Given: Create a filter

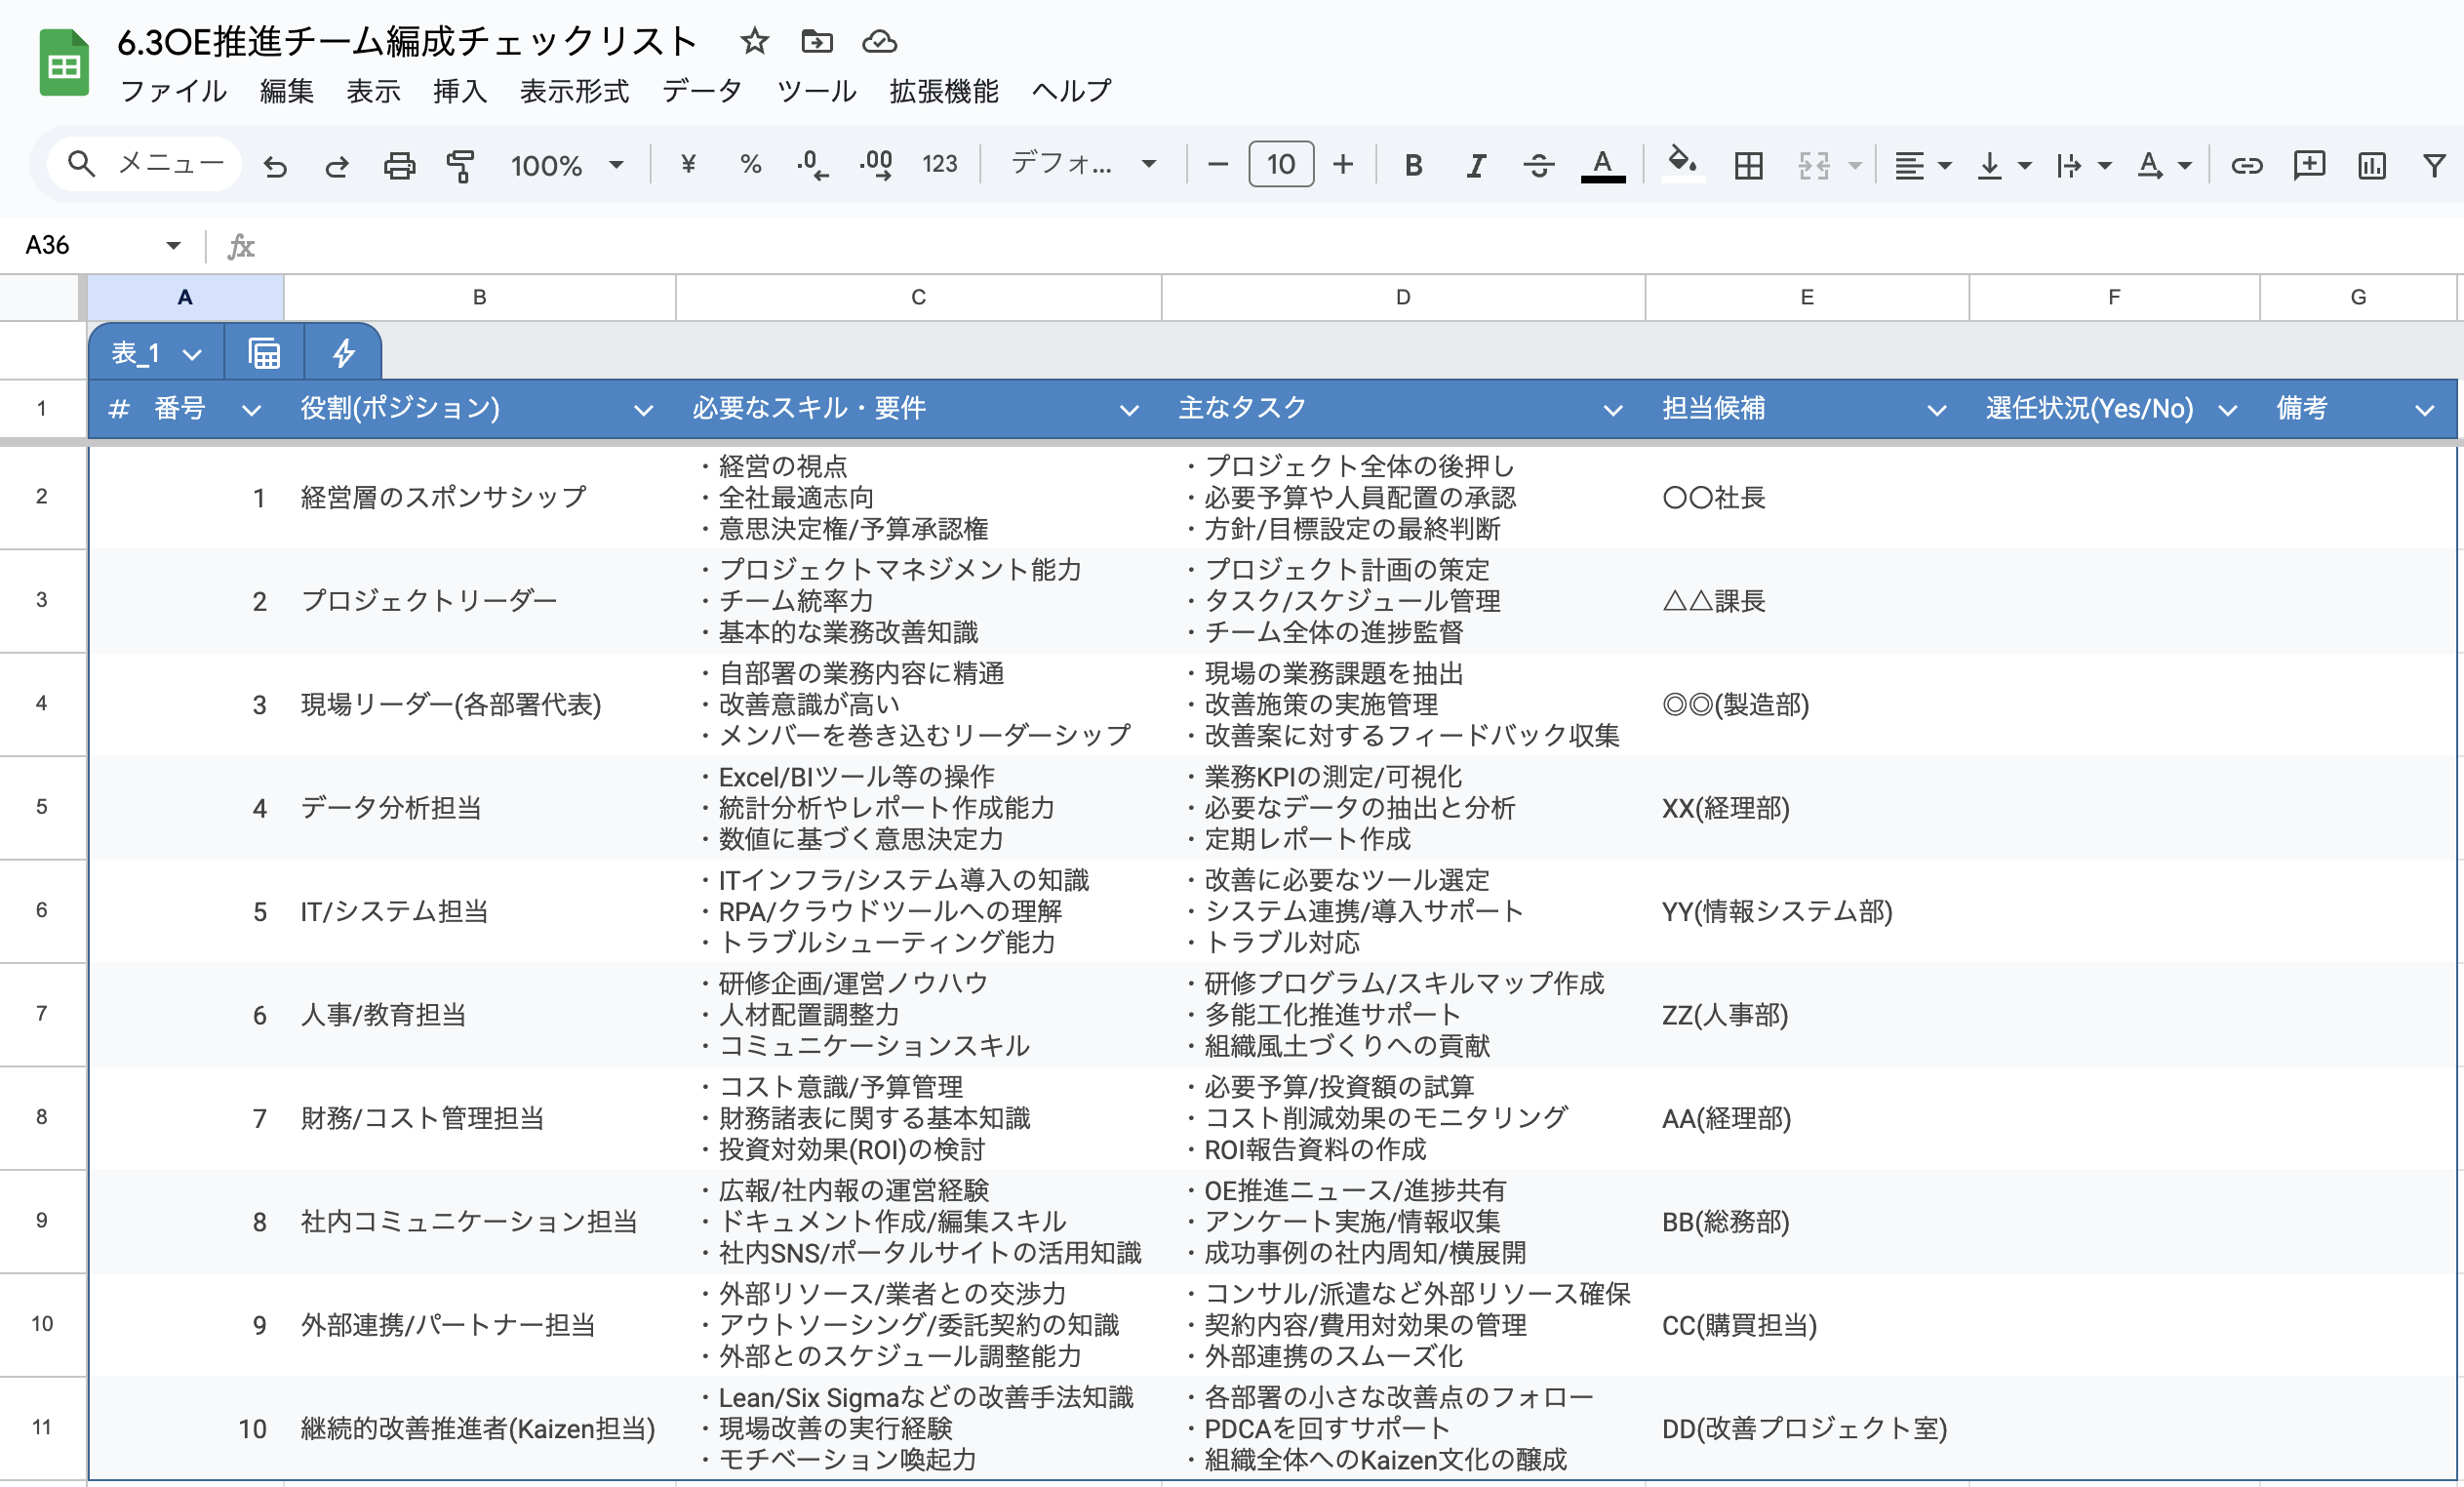Looking at the screenshot, I should pyautogui.click(x=2434, y=165).
